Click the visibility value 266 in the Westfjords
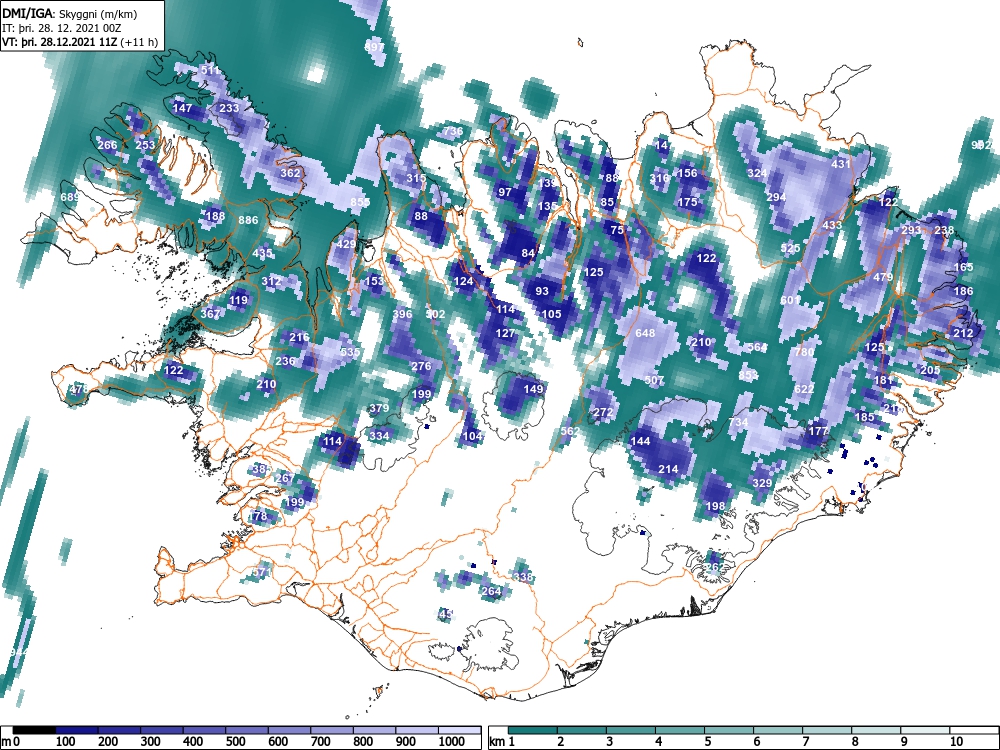This screenshot has width=1000, height=750. (107, 145)
